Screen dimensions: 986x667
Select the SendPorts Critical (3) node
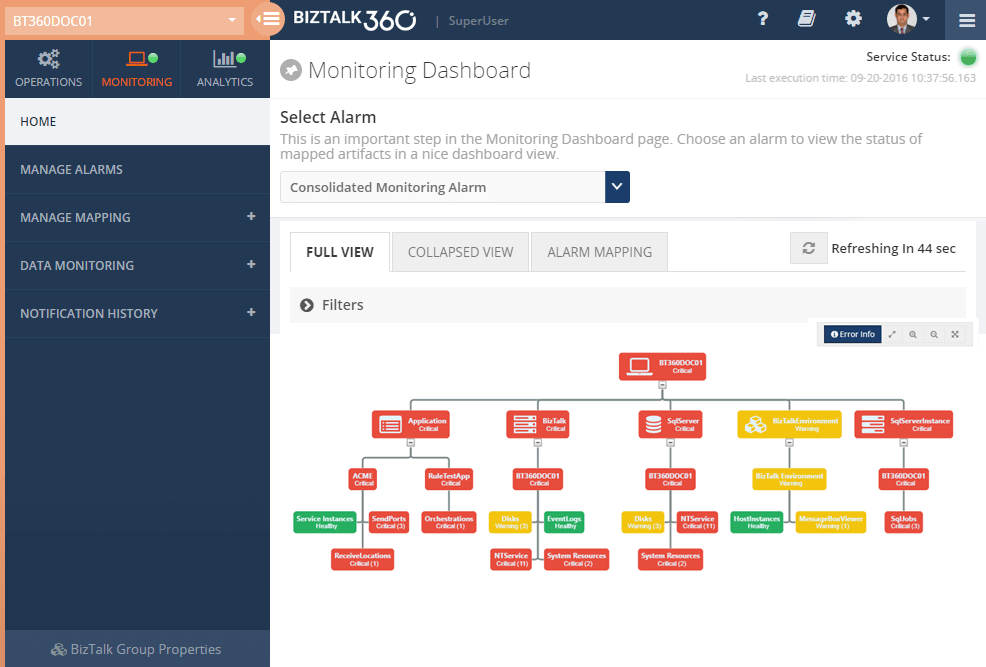(389, 522)
